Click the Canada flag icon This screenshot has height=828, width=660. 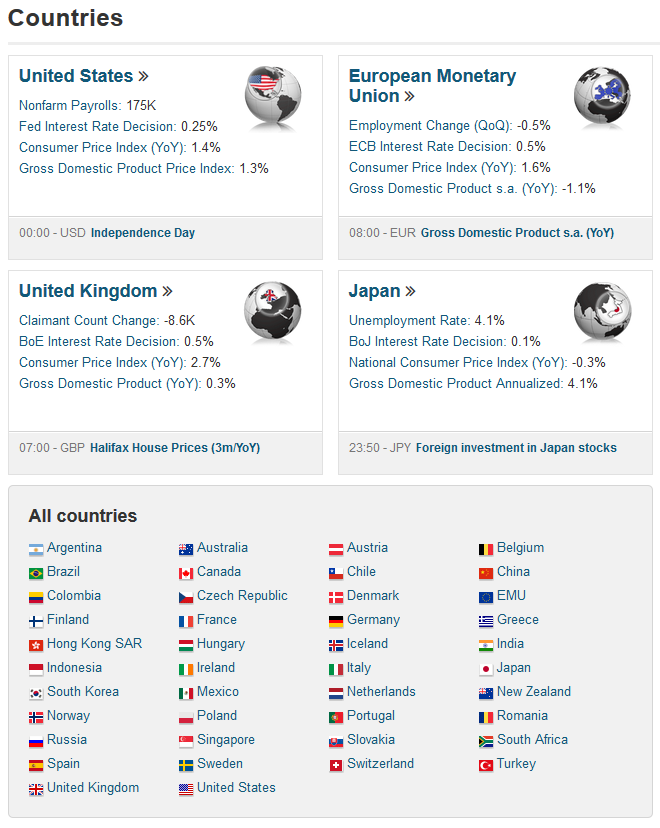(186, 573)
